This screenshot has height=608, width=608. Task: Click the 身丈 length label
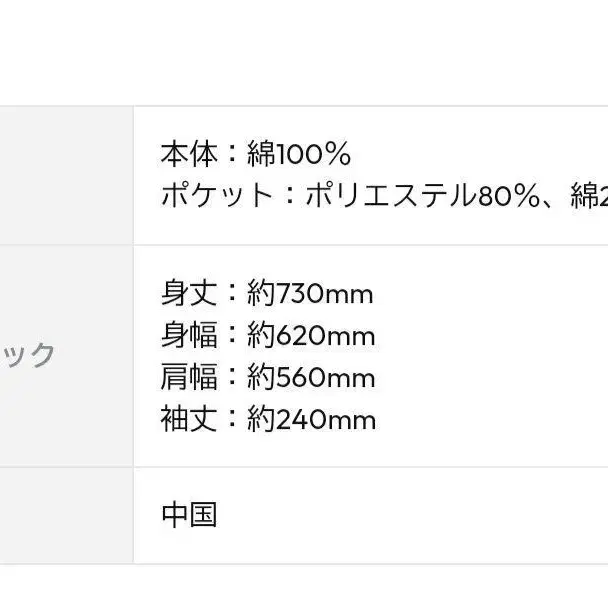(x=189, y=293)
